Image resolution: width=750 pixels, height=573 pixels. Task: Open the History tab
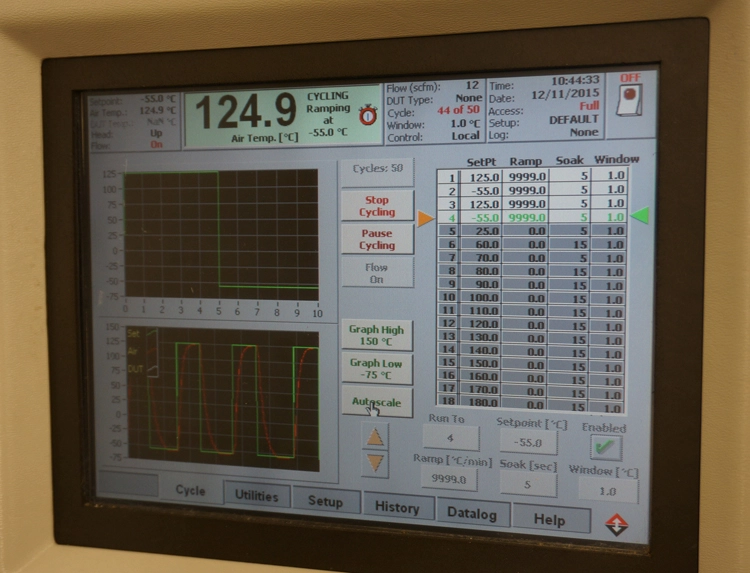point(398,507)
